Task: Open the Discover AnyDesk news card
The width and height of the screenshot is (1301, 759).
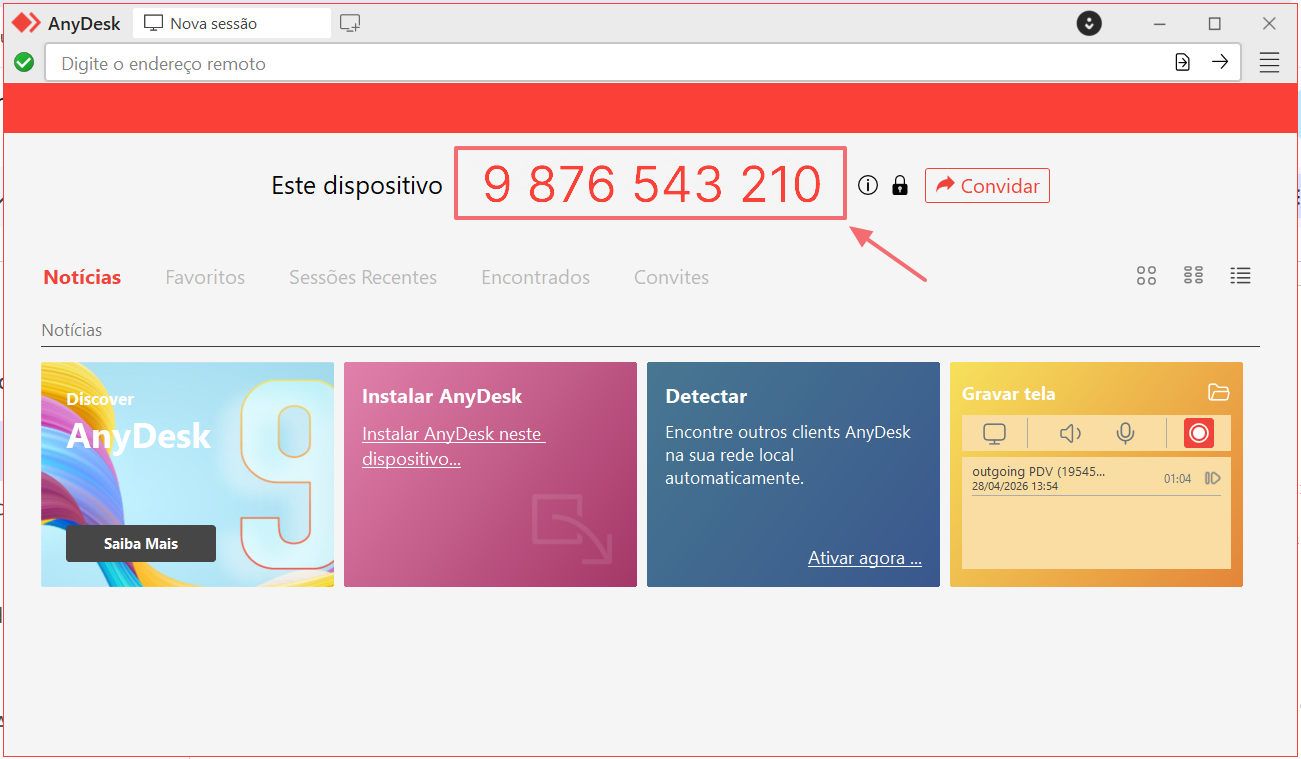Action: (x=187, y=474)
